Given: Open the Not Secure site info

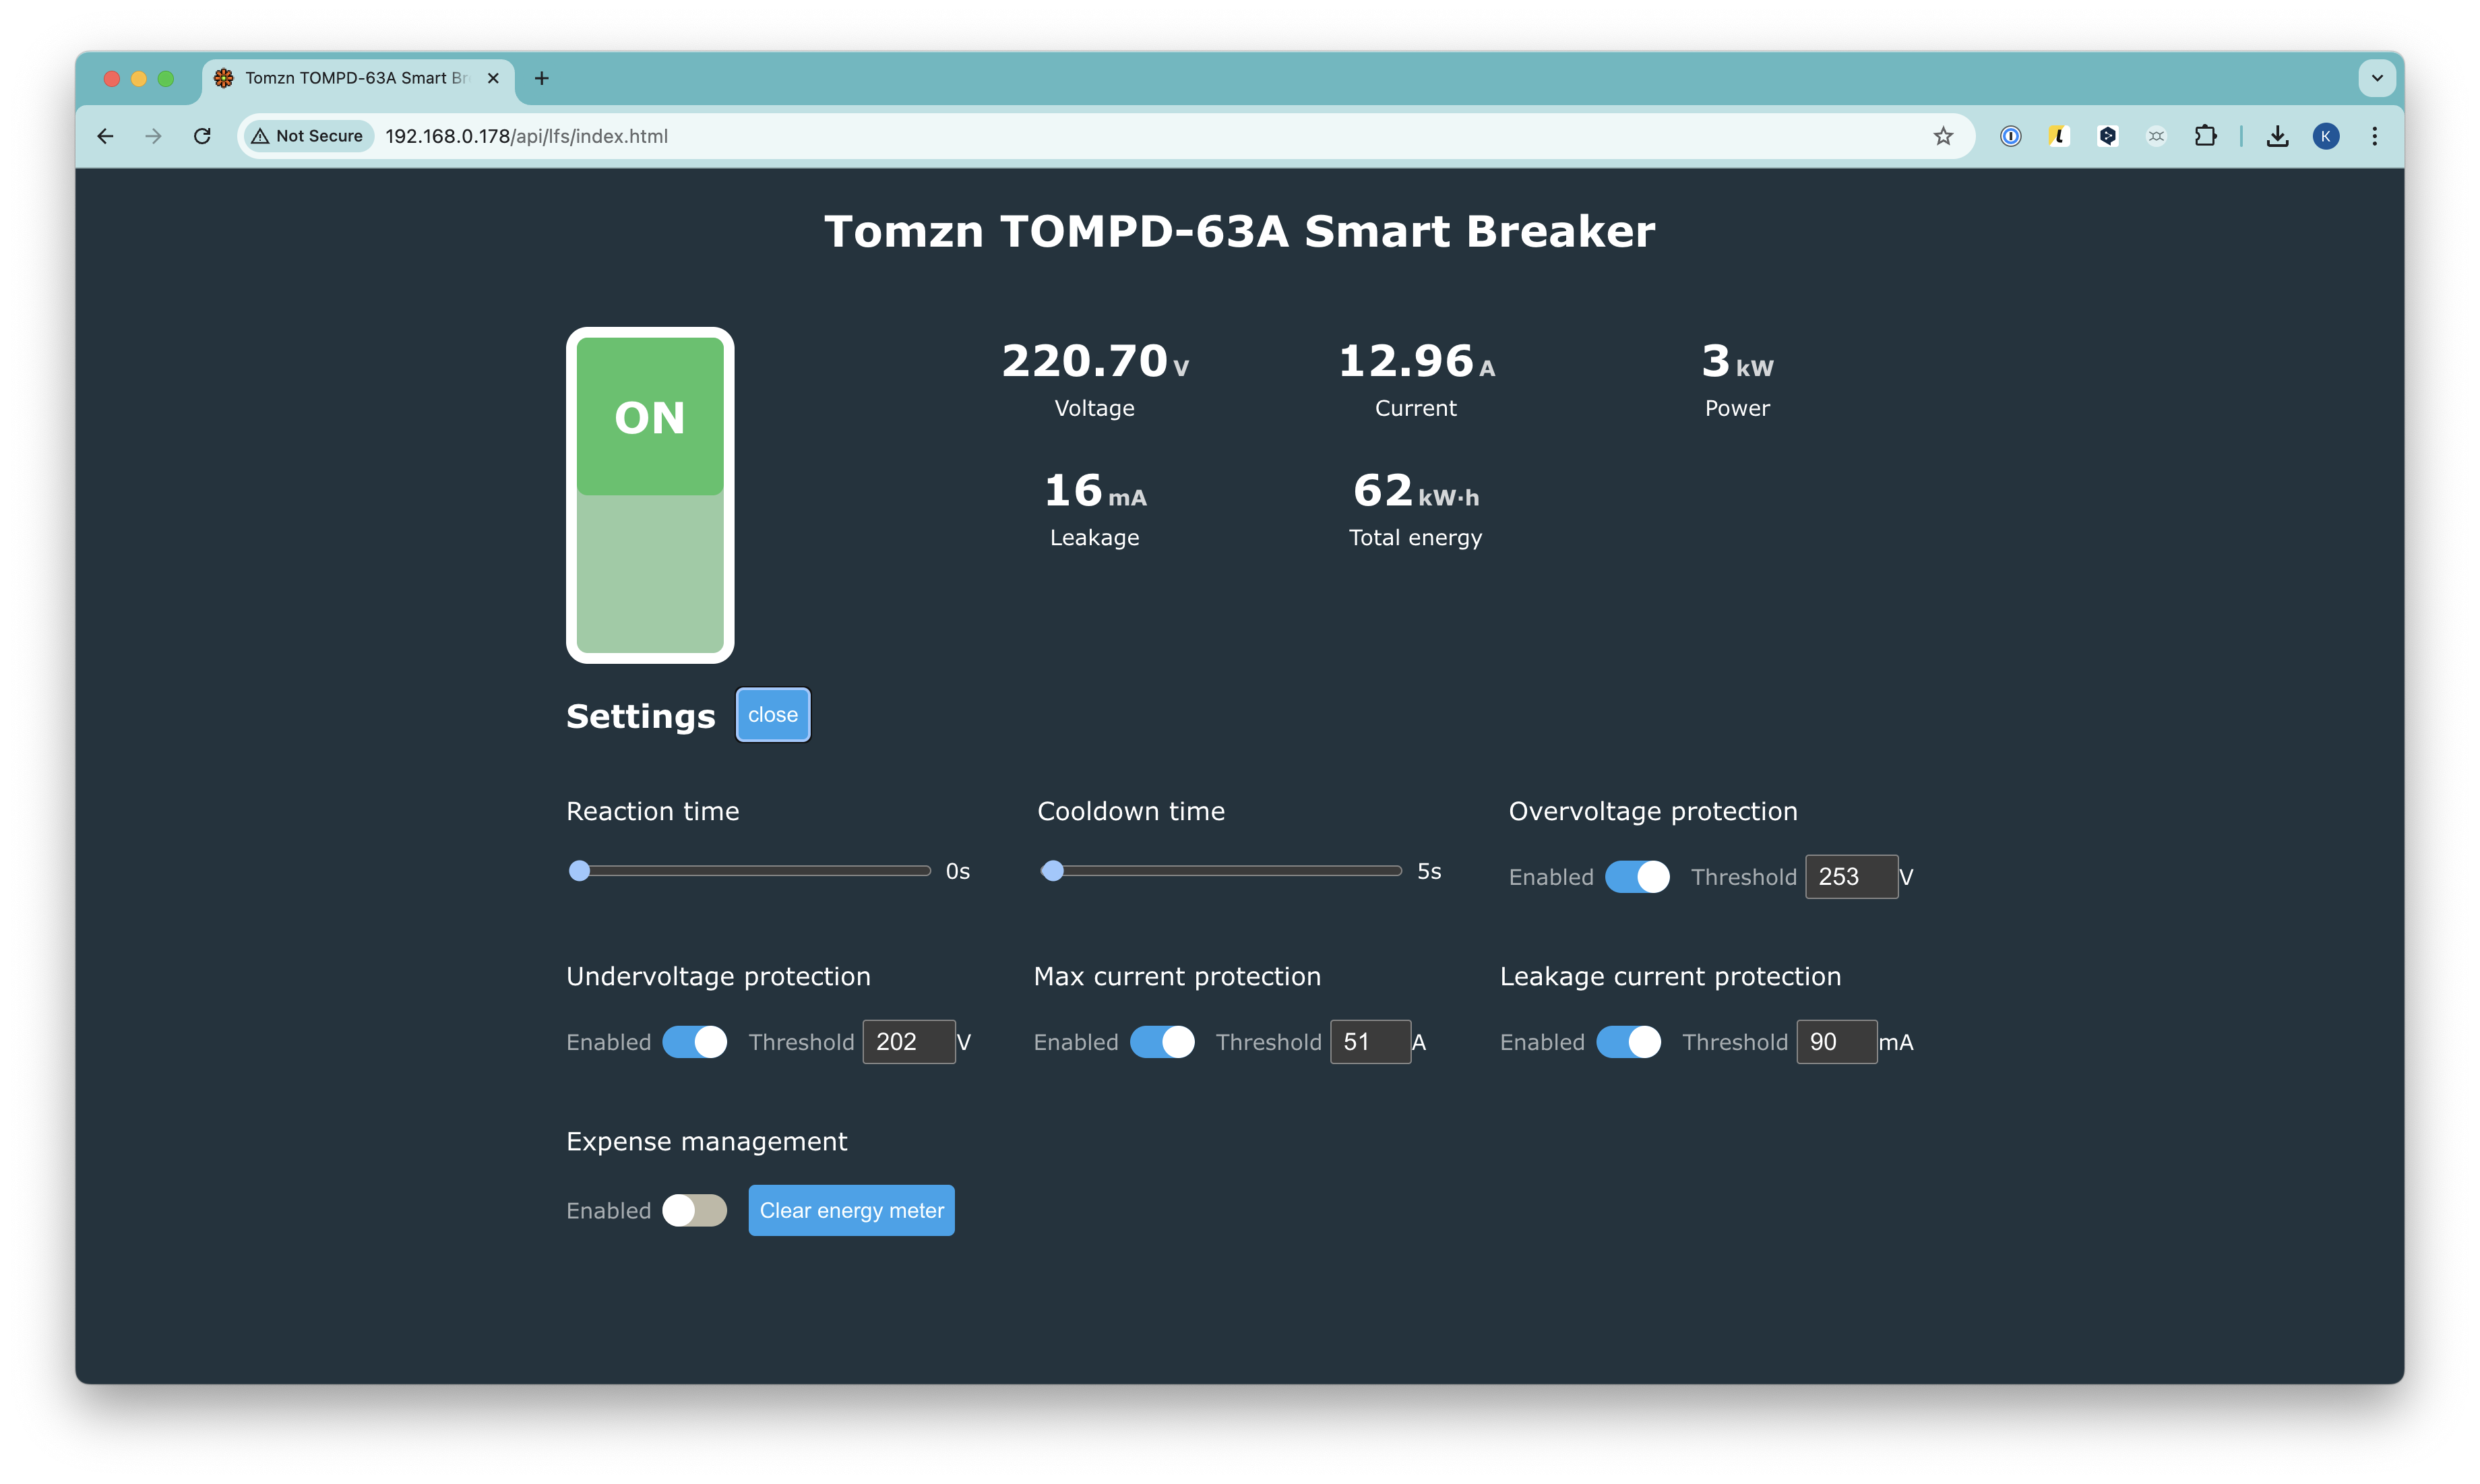Looking at the screenshot, I should [x=308, y=136].
